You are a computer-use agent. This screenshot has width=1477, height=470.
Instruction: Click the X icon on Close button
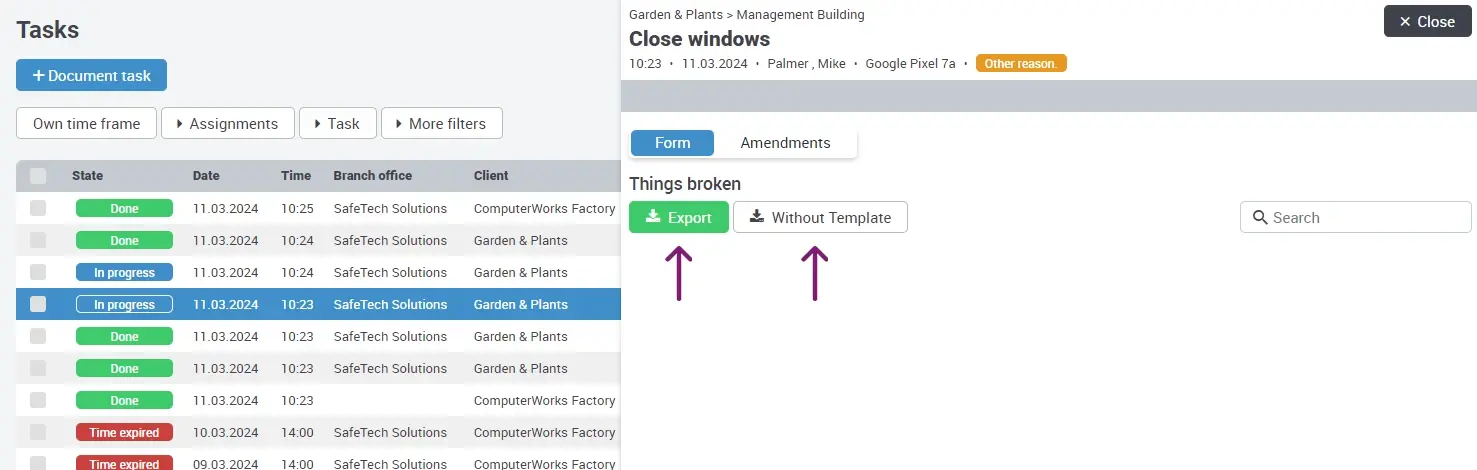pos(1405,22)
